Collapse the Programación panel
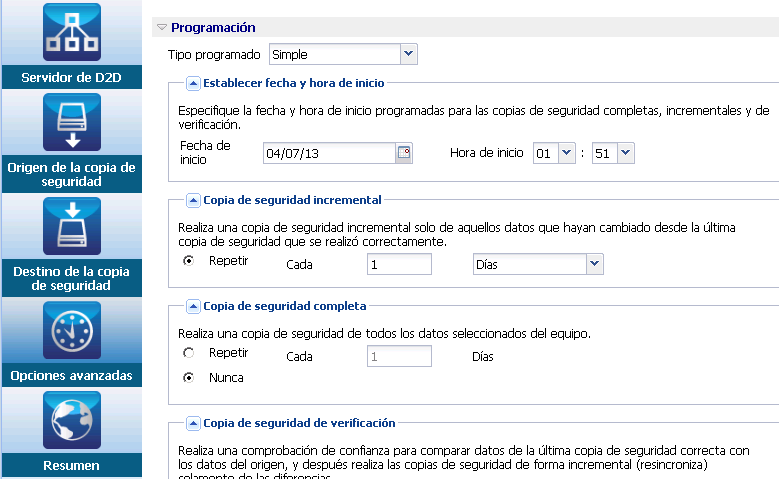 [x=162, y=28]
